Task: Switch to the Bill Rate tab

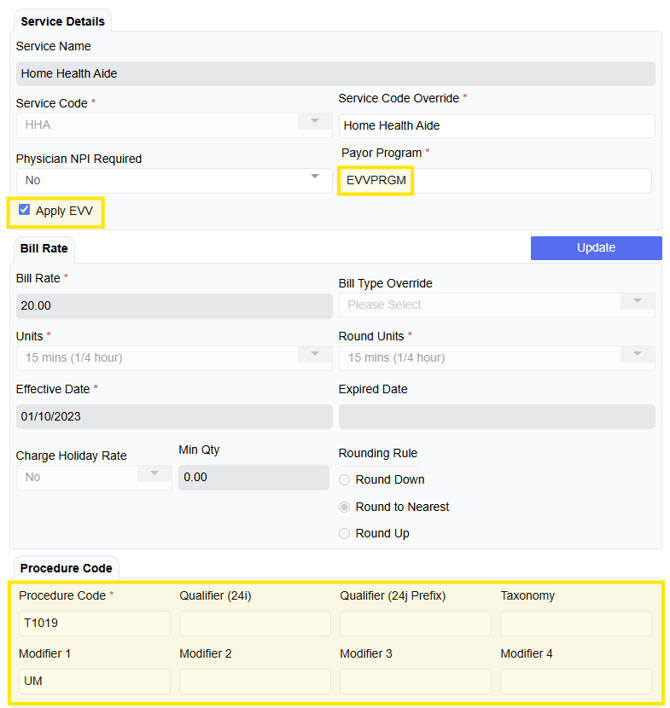Action: tap(44, 248)
